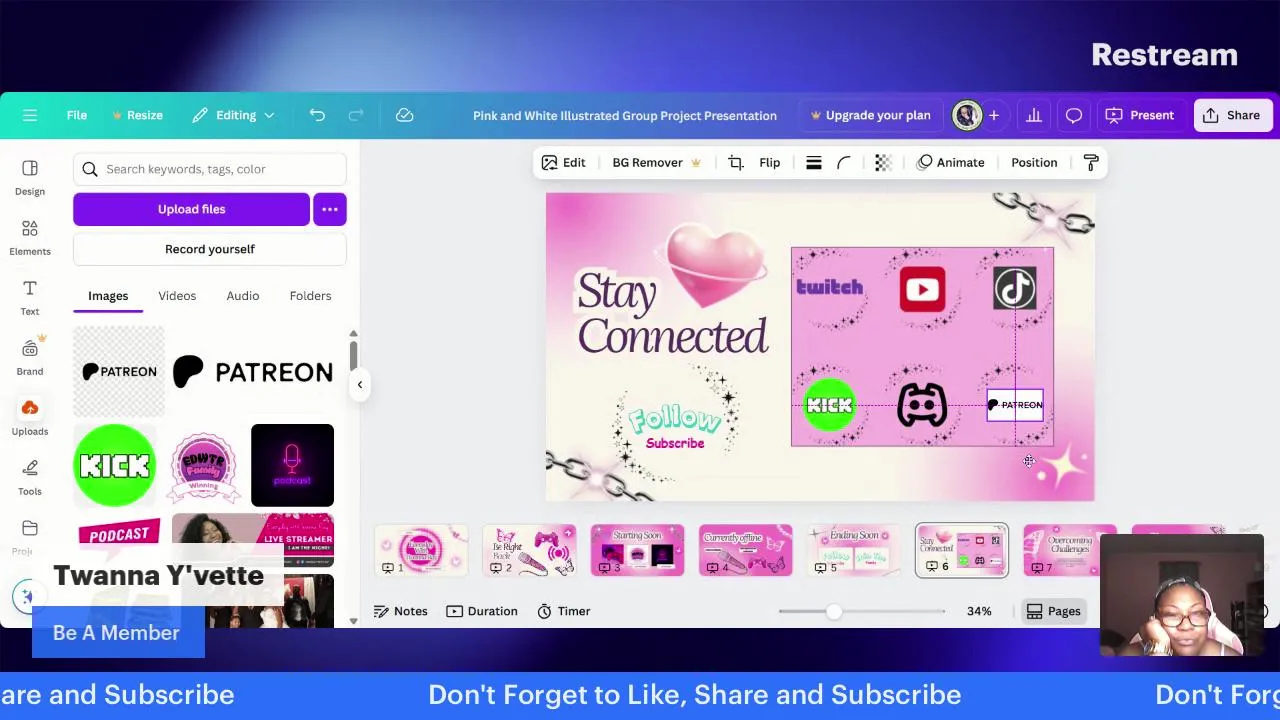
Task: Open the hamburger main menu
Action: [30, 115]
